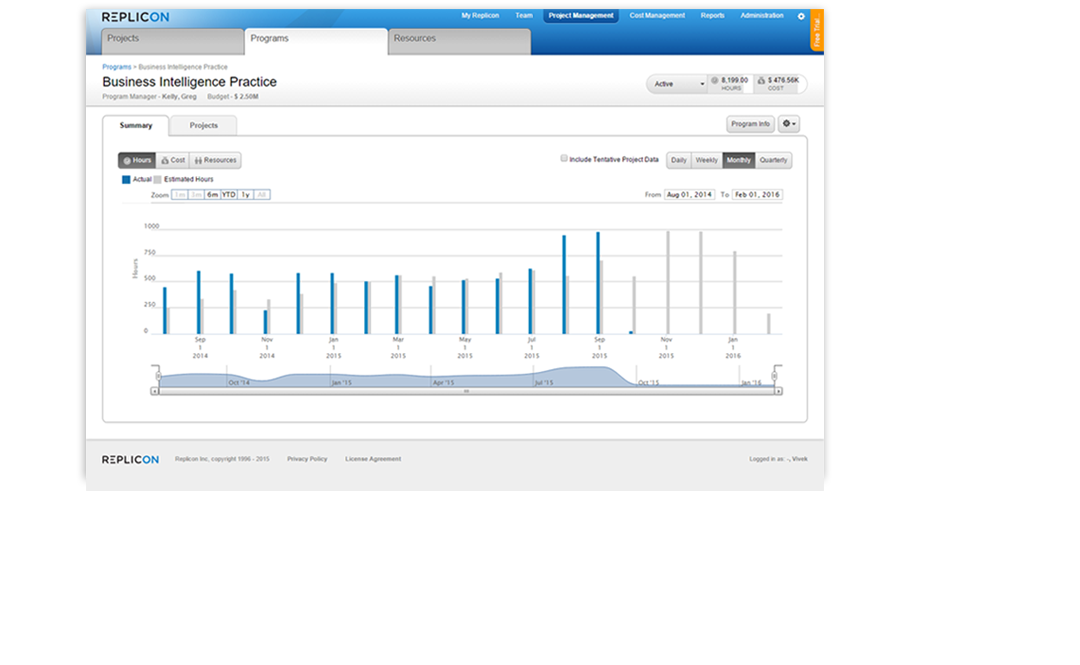Viewport: 1080px width, 665px height.
Task: Select Weekly time granularity
Action: click(707, 161)
